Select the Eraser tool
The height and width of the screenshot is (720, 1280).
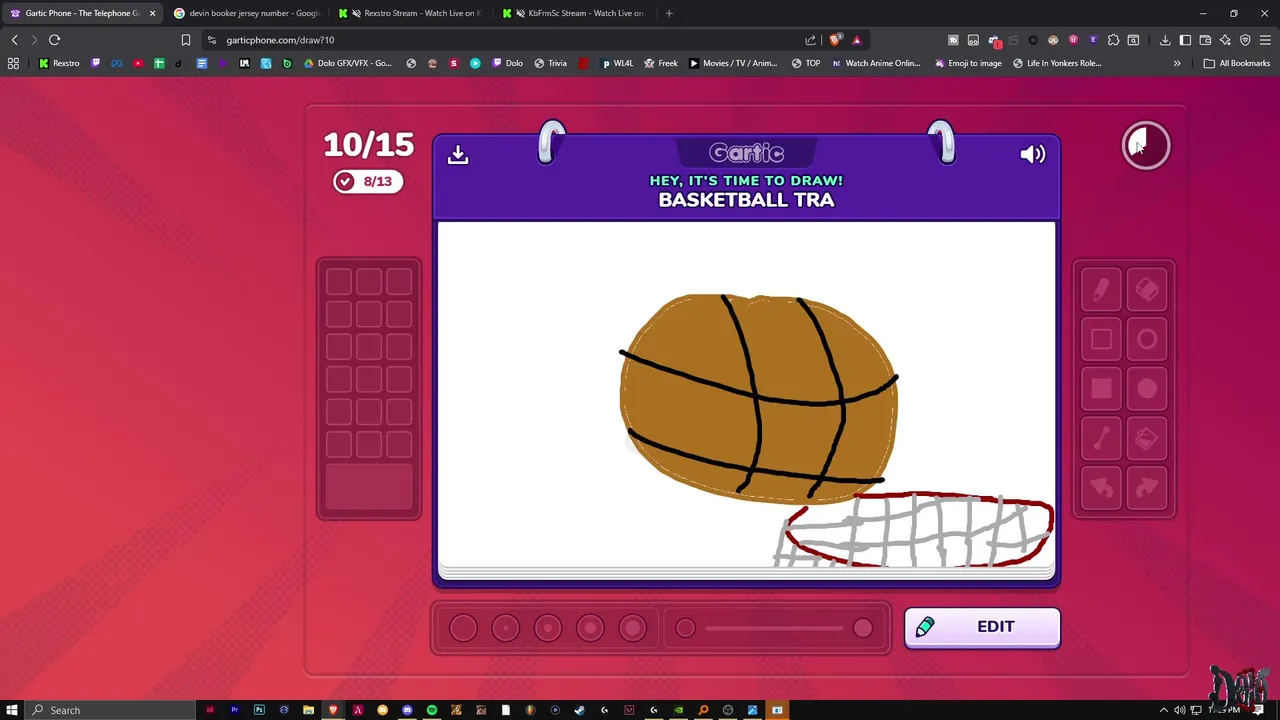1147,290
